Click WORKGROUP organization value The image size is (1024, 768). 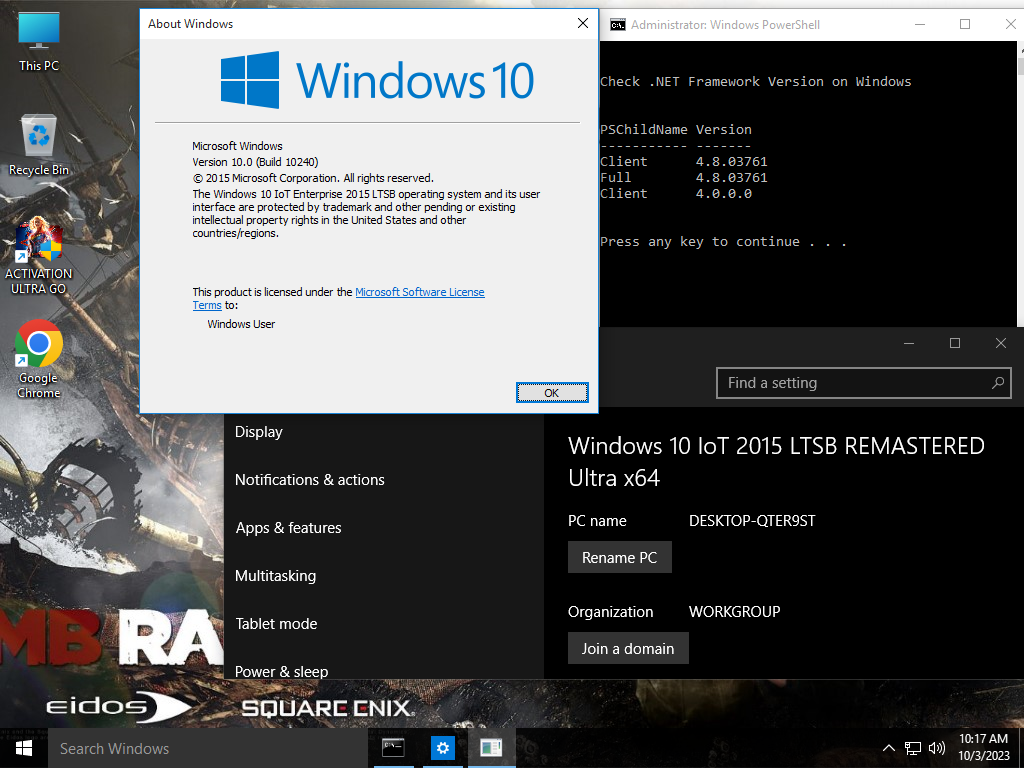[734, 612]
